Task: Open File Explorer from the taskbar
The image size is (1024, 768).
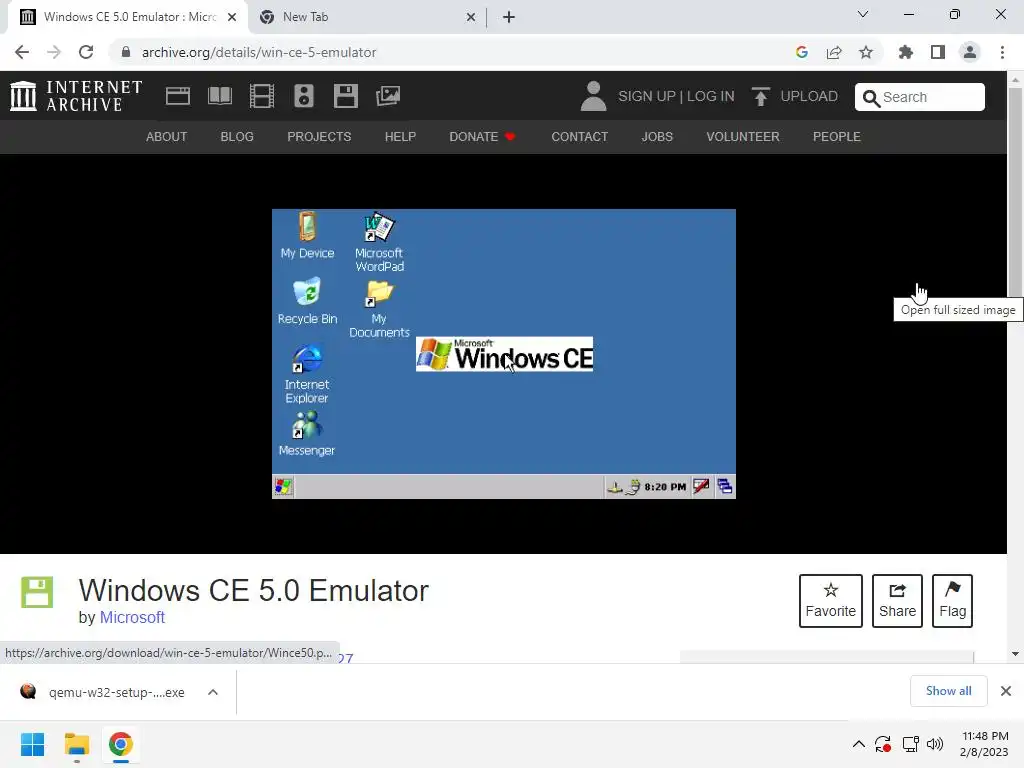Action: tap(77, 744)
